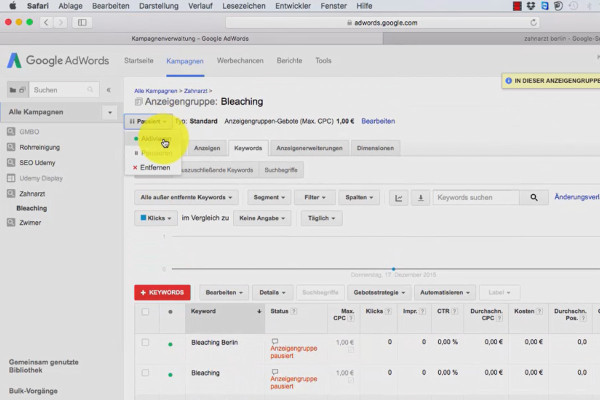Click the Zahnarzt breadcrumb link
Image resolution: width=600 pixels, height=400 pixels.
(196, 91)
